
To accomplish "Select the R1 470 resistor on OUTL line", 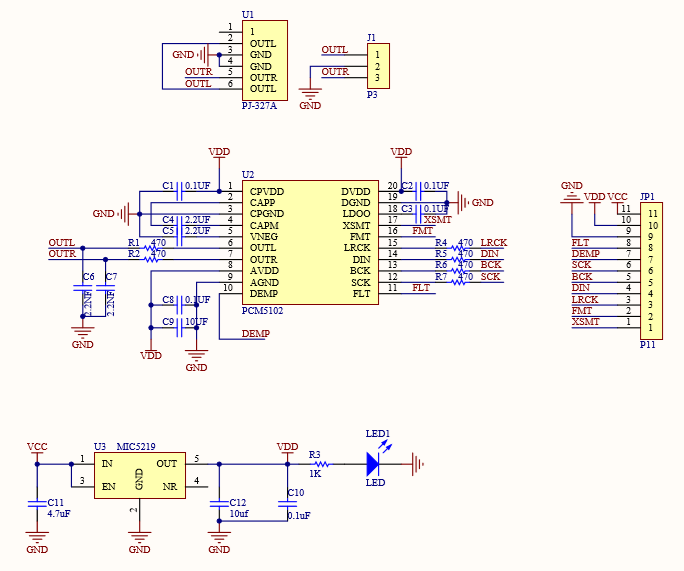I will [153, 244].
